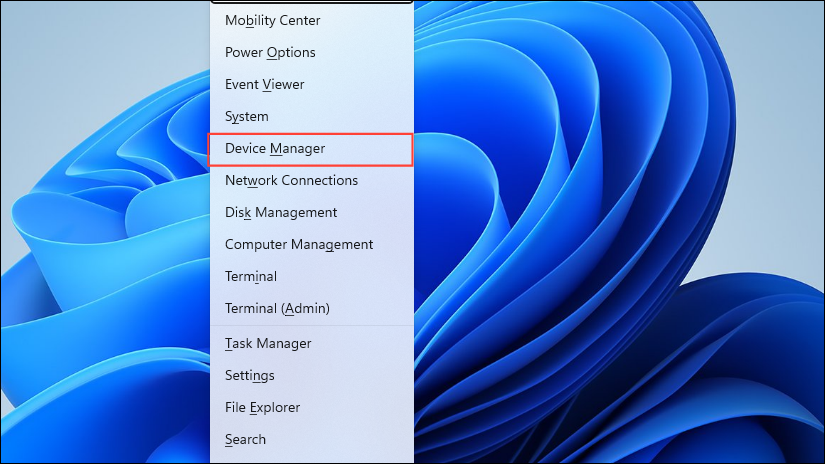This screenshot has width=825, height=464.
Task: Select Computer Management entry
Action: (299, 244)
